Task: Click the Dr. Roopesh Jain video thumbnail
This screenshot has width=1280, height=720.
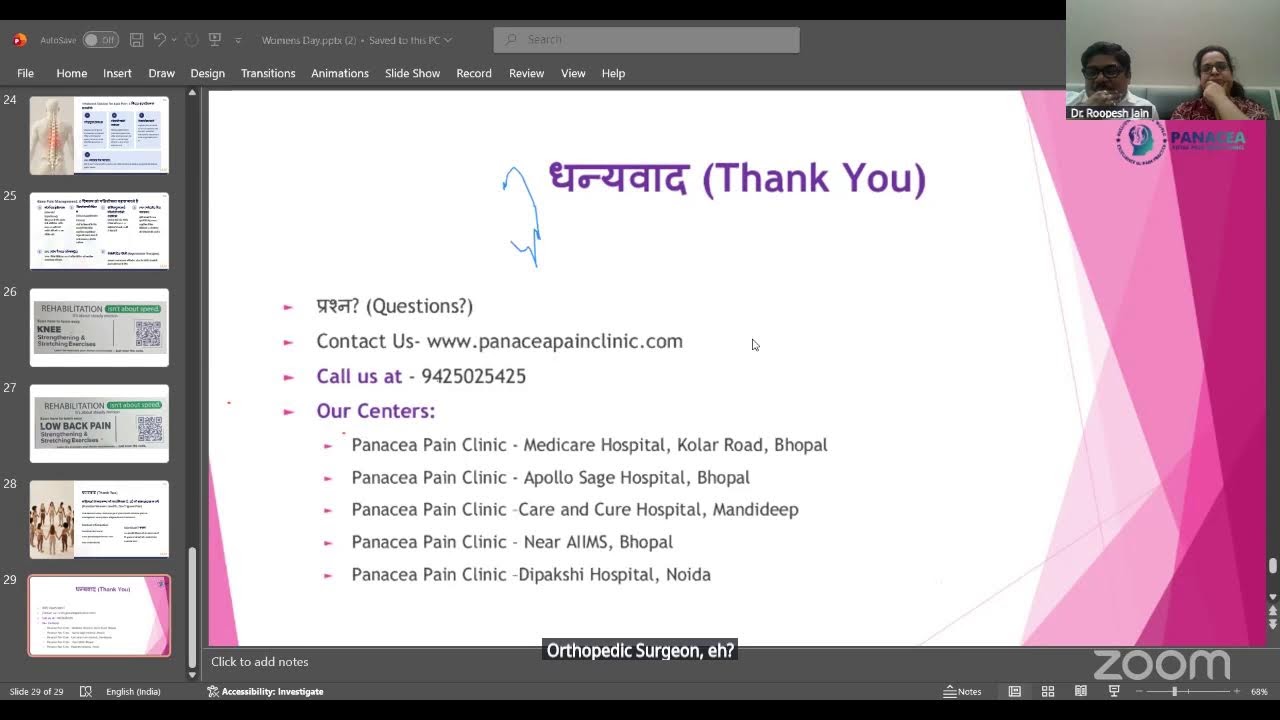Action: [1173, 60]
